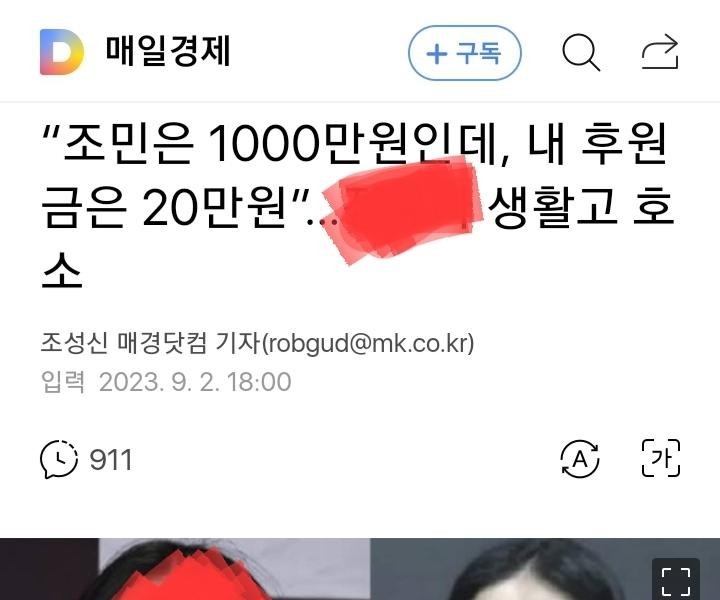720x600 pixels.
Task: Open the Daum D logo home
Action: coord(62,52)
